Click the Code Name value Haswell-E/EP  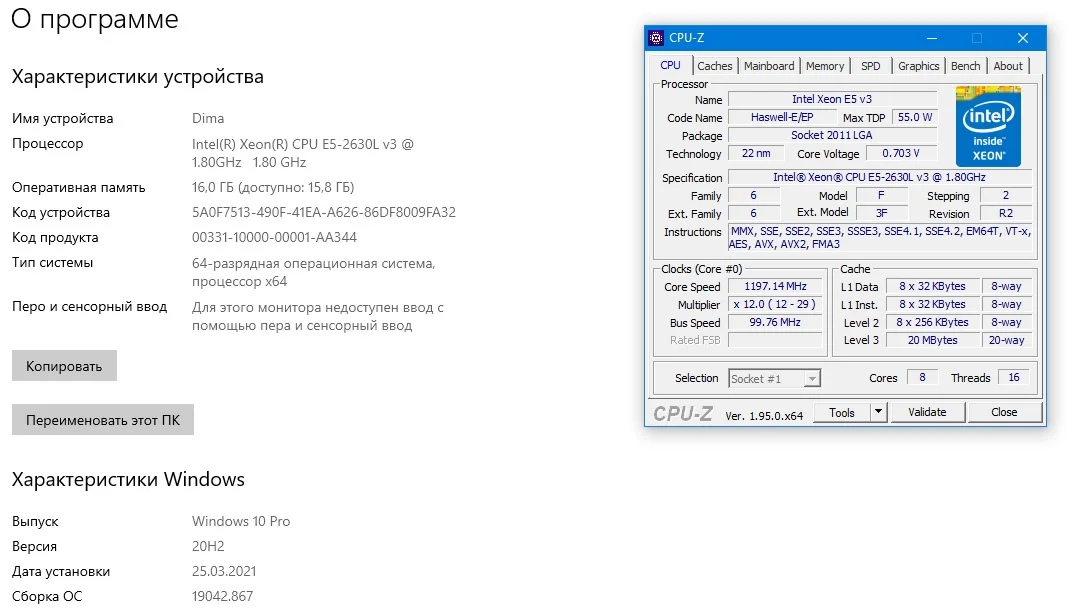click(782, 117)
